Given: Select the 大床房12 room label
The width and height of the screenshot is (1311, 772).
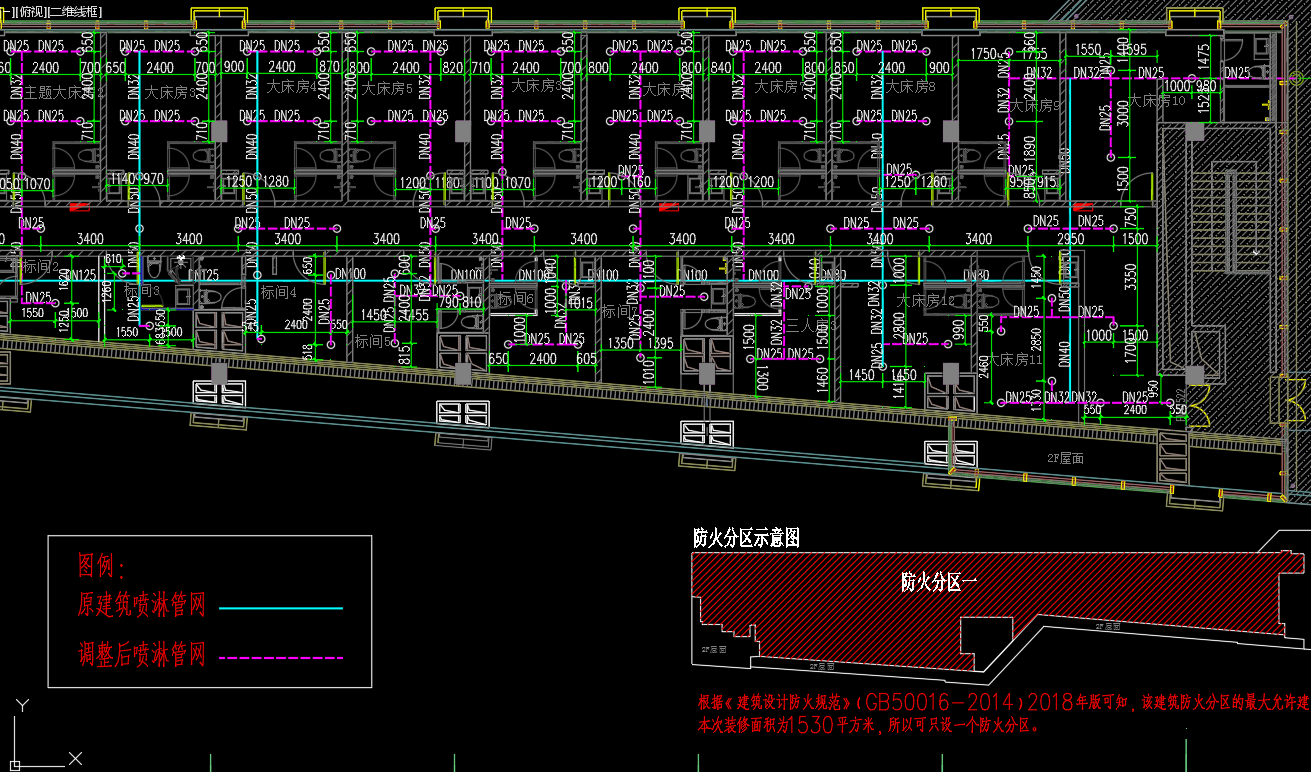Looking at the screenshot, I should 925,300.
